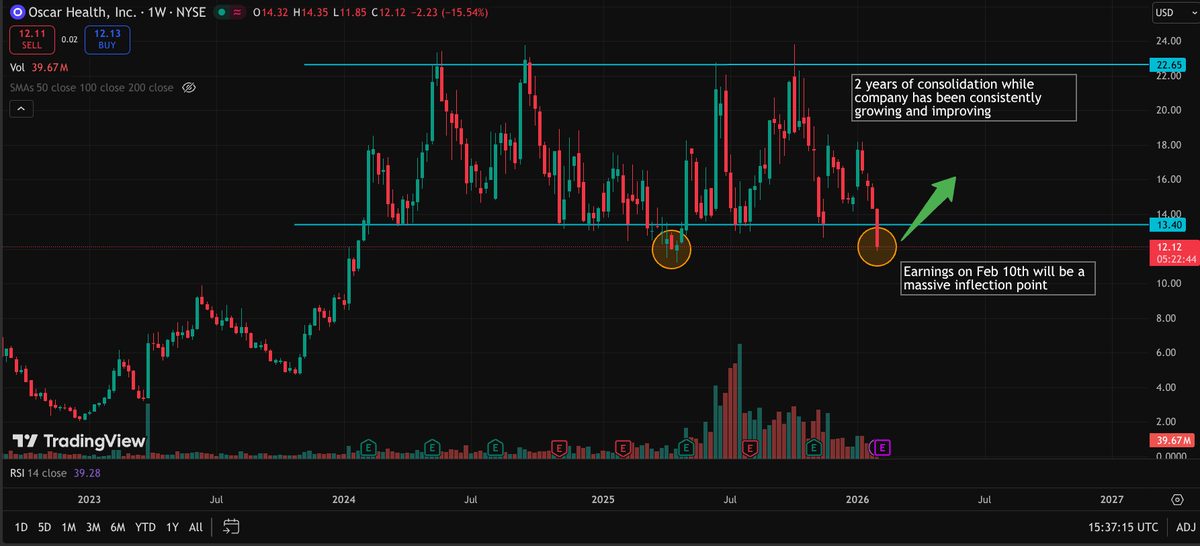Viewport: 1200px width, 546px height.
Task: Click the earnings E marker at early 2024
Action: point(368,446)
